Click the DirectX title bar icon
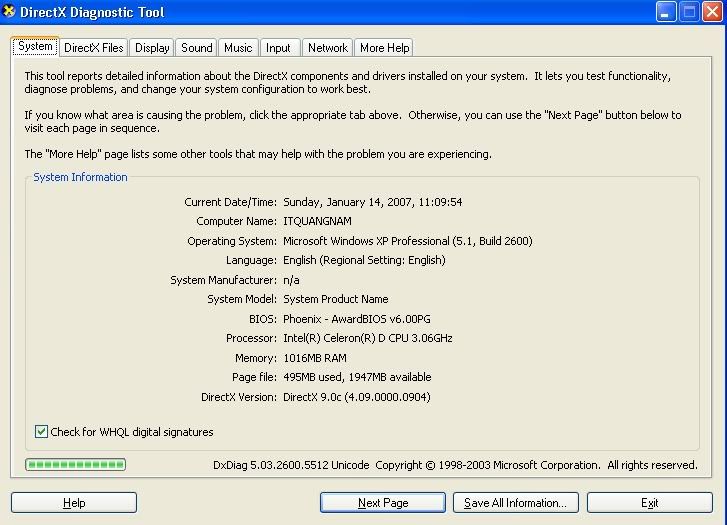The height and width of the screenshot is (525, 727). click(9, 11)
